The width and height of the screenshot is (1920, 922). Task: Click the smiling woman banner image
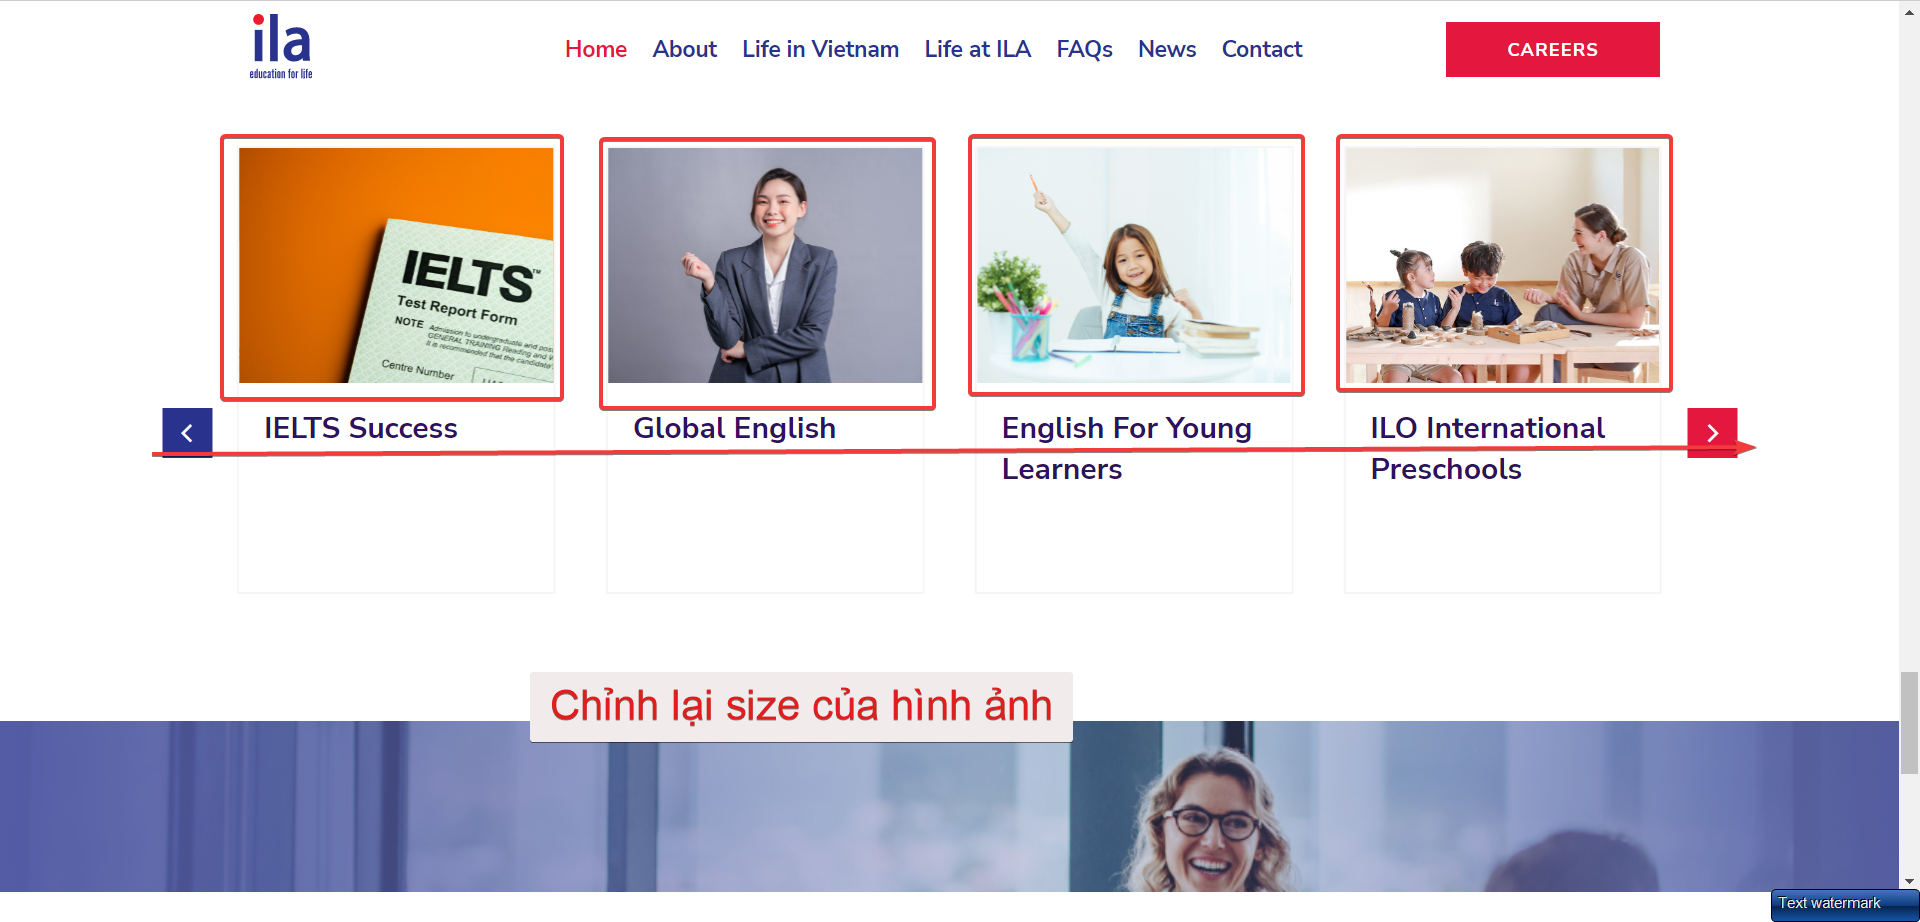(x=949, y=806)
